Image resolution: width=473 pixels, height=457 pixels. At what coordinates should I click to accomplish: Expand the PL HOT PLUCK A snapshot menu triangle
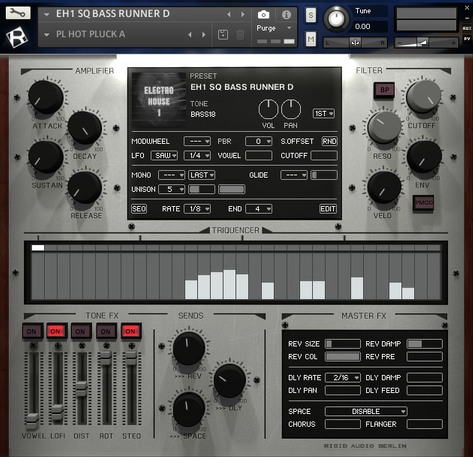[x=47, y=35]
